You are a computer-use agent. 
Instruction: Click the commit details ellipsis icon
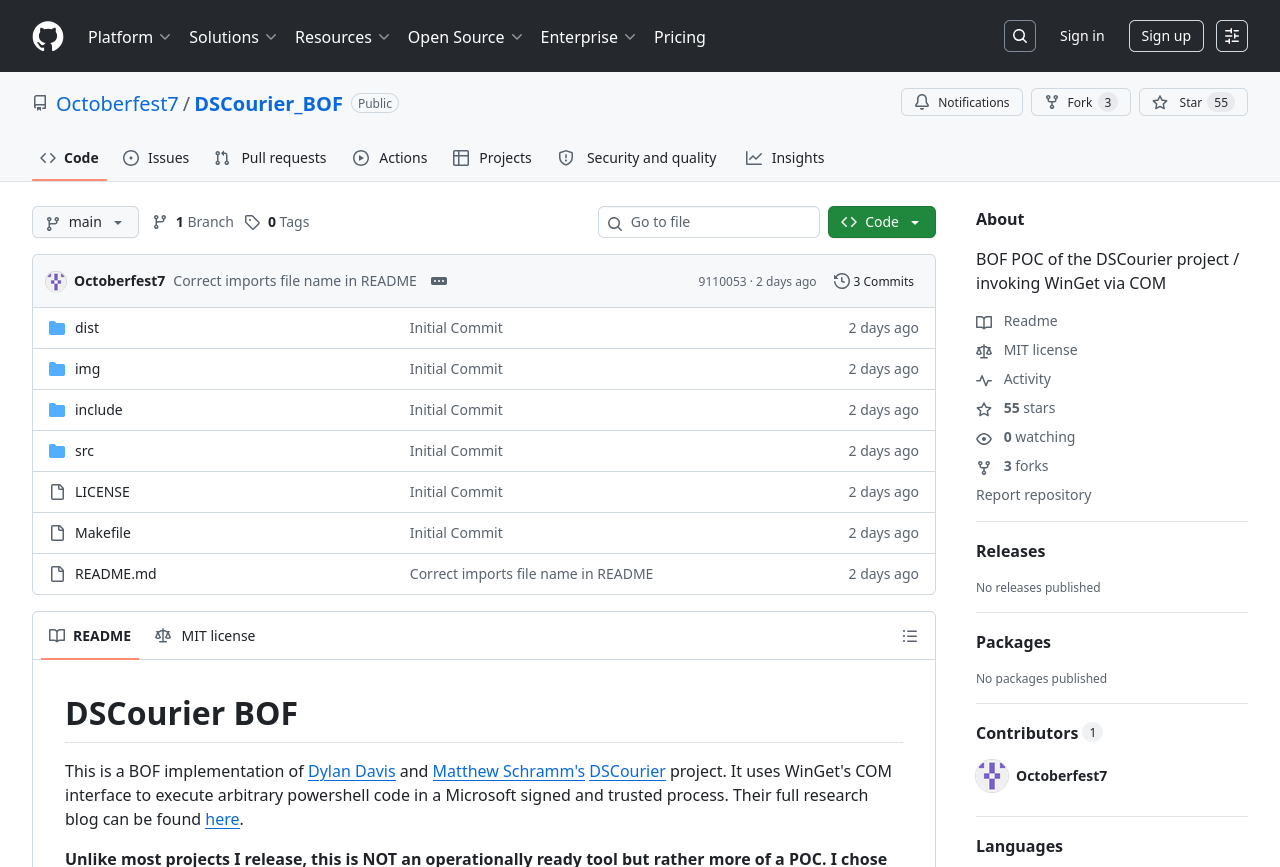[439, 281]
